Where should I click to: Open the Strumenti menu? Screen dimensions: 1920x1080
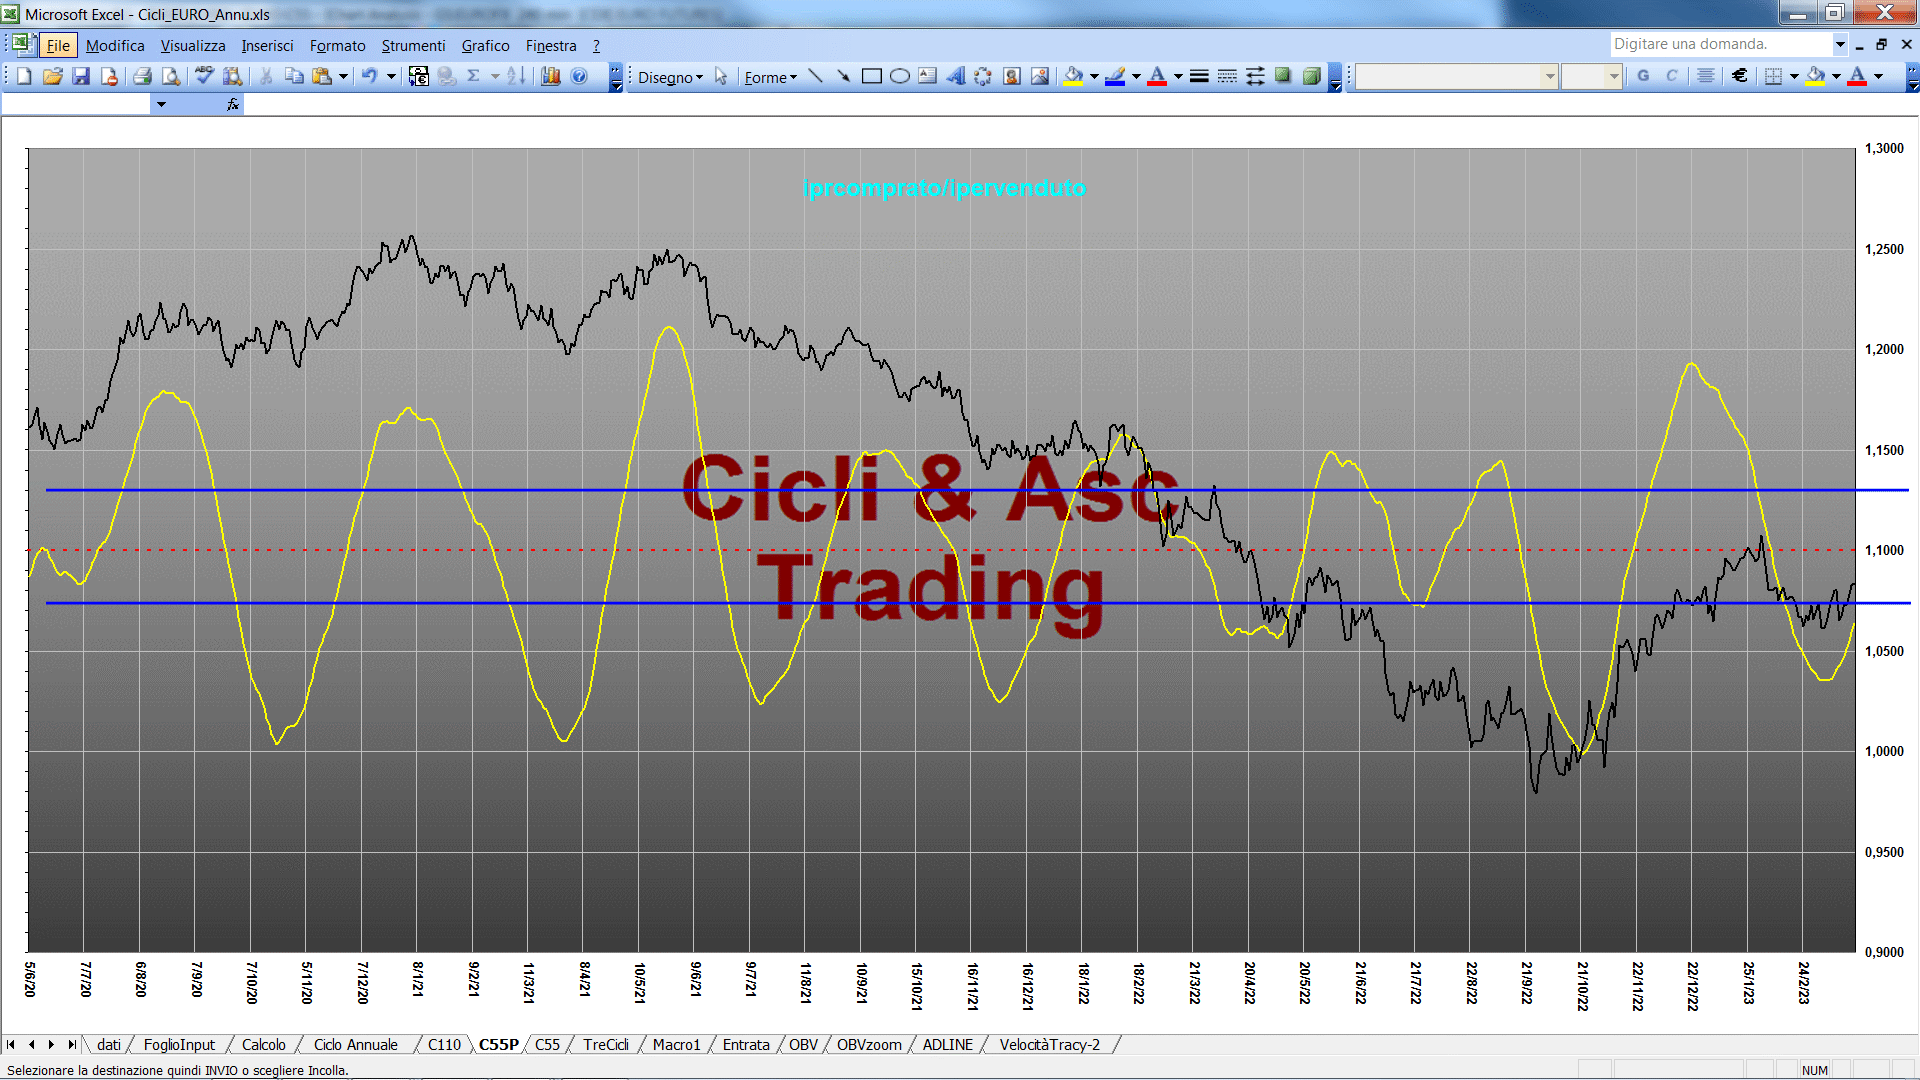coord(413,46)
